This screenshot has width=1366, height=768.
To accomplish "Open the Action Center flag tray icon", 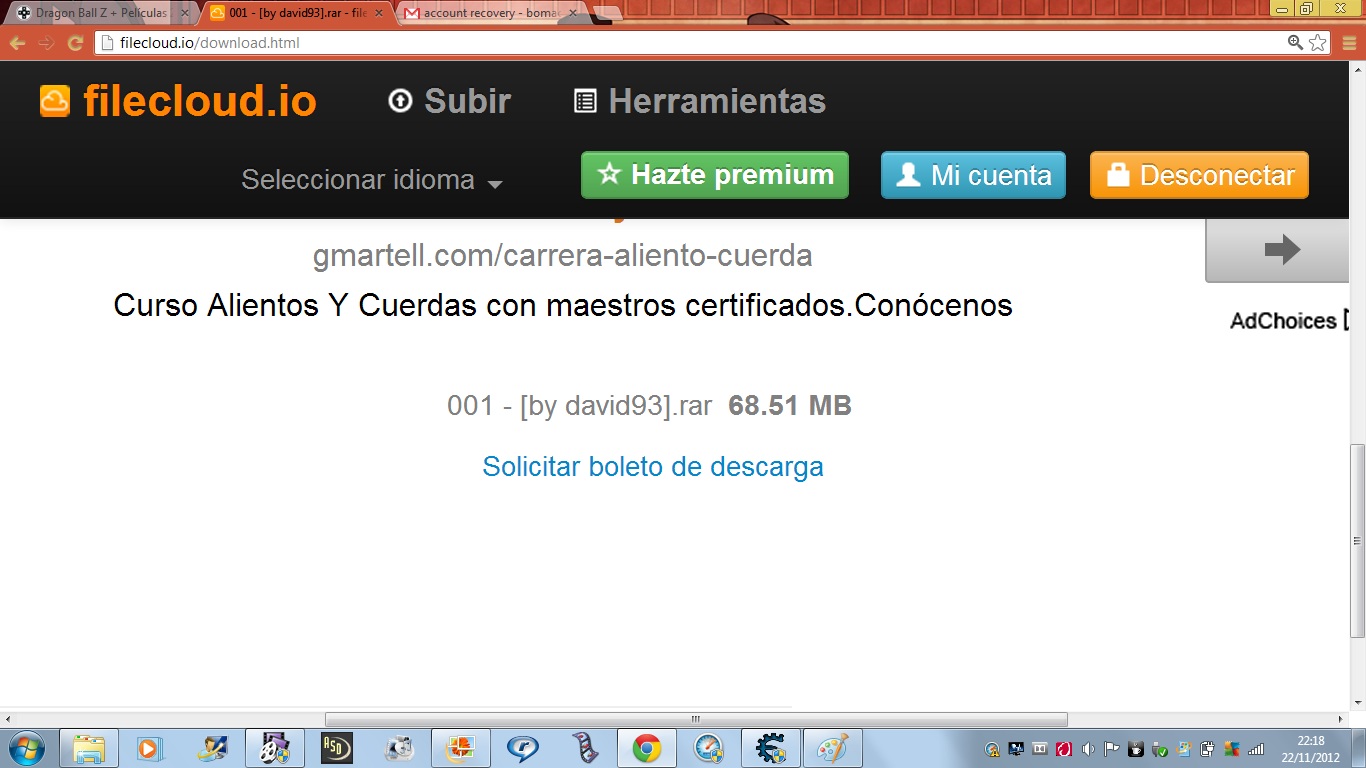I will pyautogui.click(x=1111, y=748).
